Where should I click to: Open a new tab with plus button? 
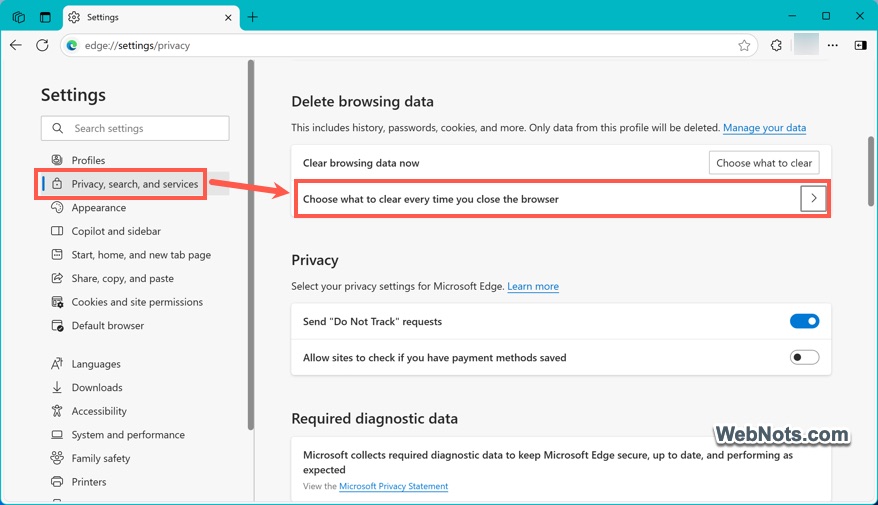tap(253, 17)
